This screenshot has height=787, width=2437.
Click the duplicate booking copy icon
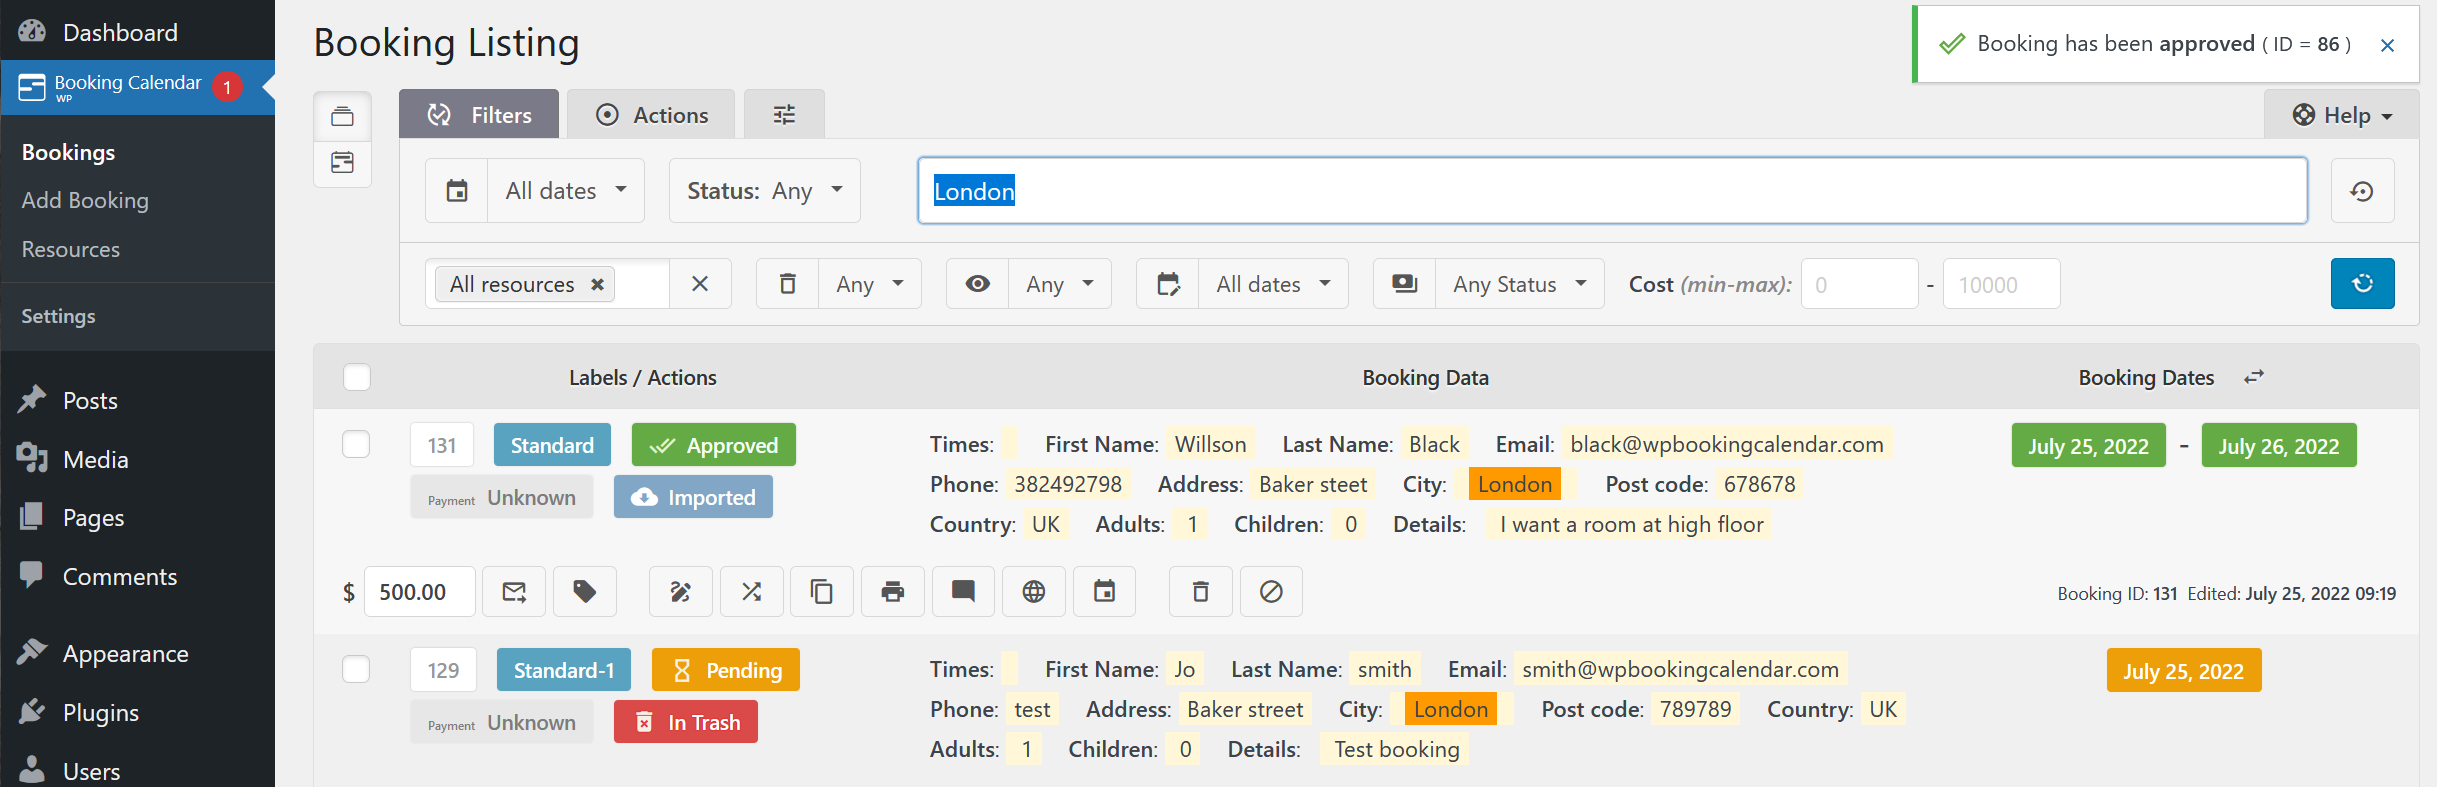(x=821, y=592)
